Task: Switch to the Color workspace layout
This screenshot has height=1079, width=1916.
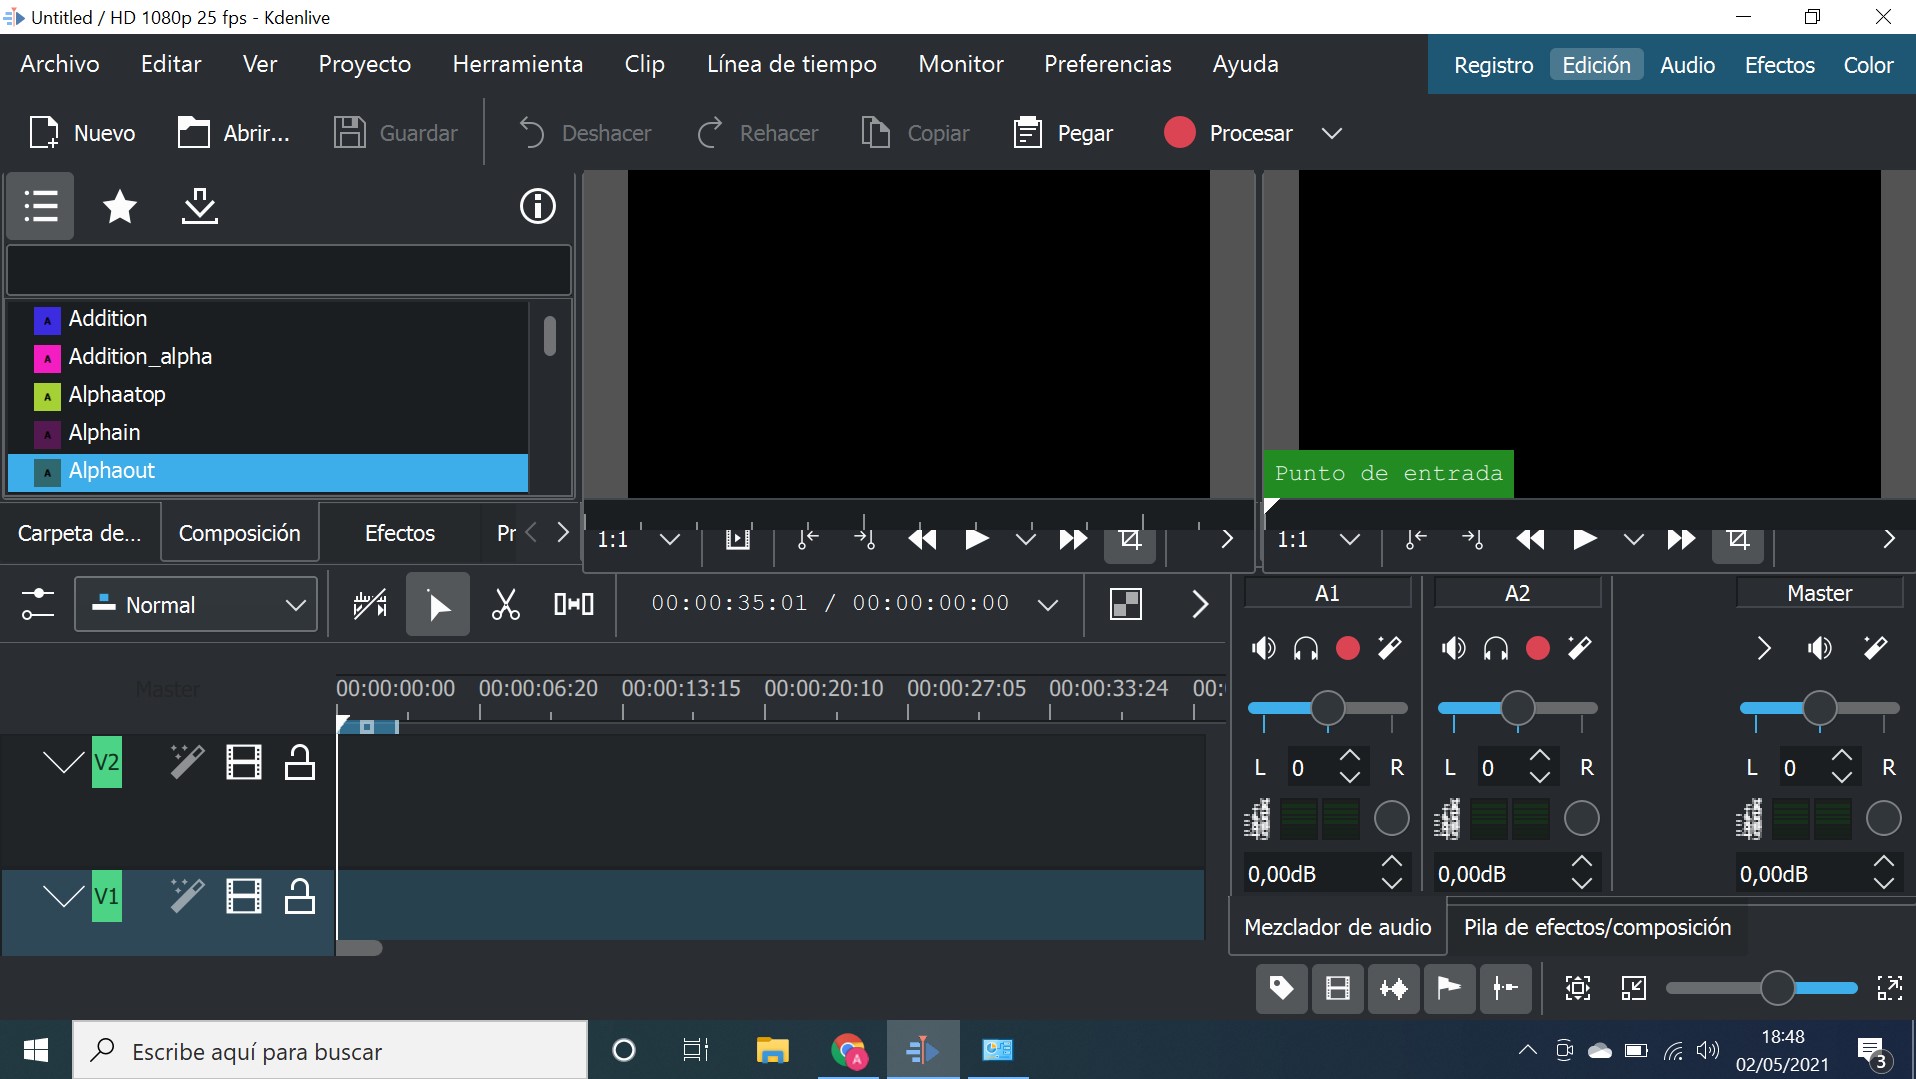Action: 1868,65
